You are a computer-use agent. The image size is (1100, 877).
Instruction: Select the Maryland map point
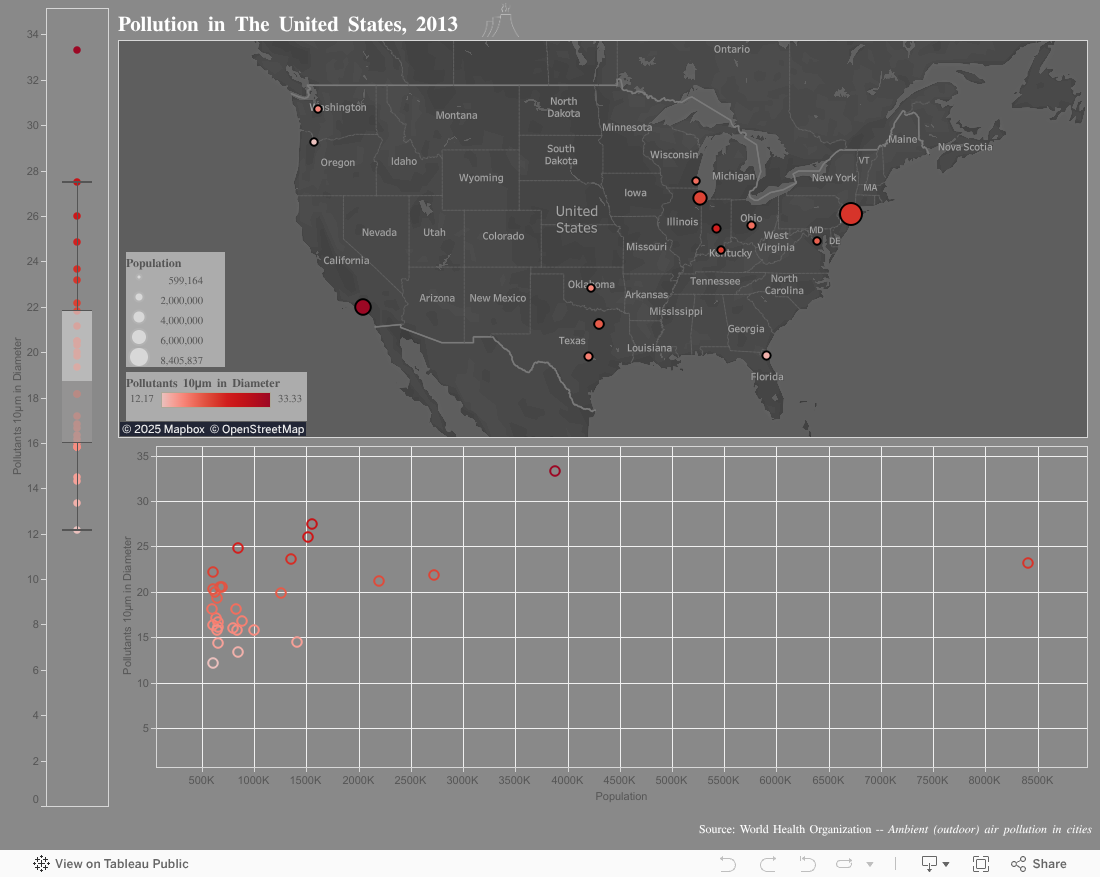[x=817, y=241]
